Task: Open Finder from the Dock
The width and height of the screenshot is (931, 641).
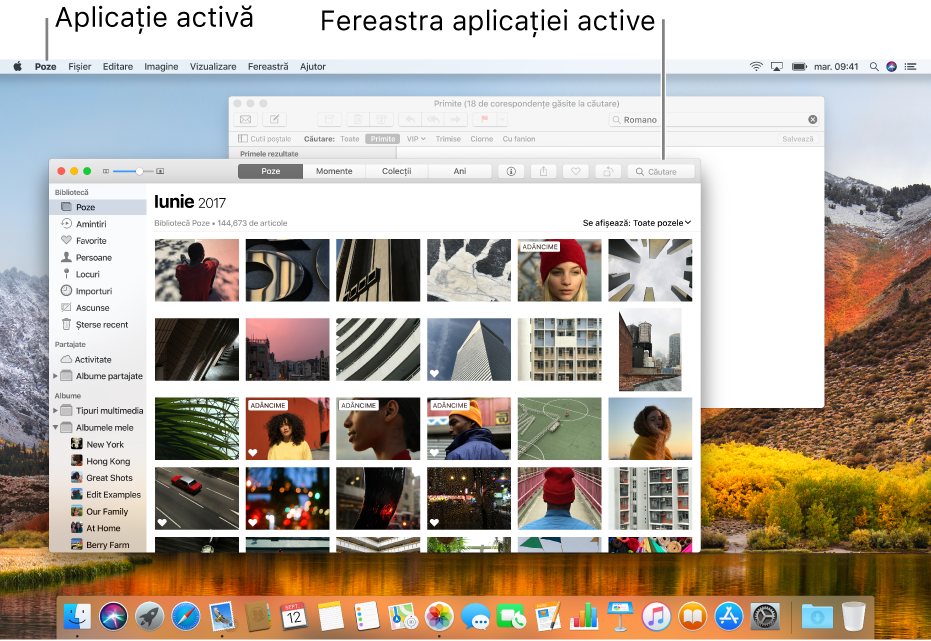Action: [77, 616]
